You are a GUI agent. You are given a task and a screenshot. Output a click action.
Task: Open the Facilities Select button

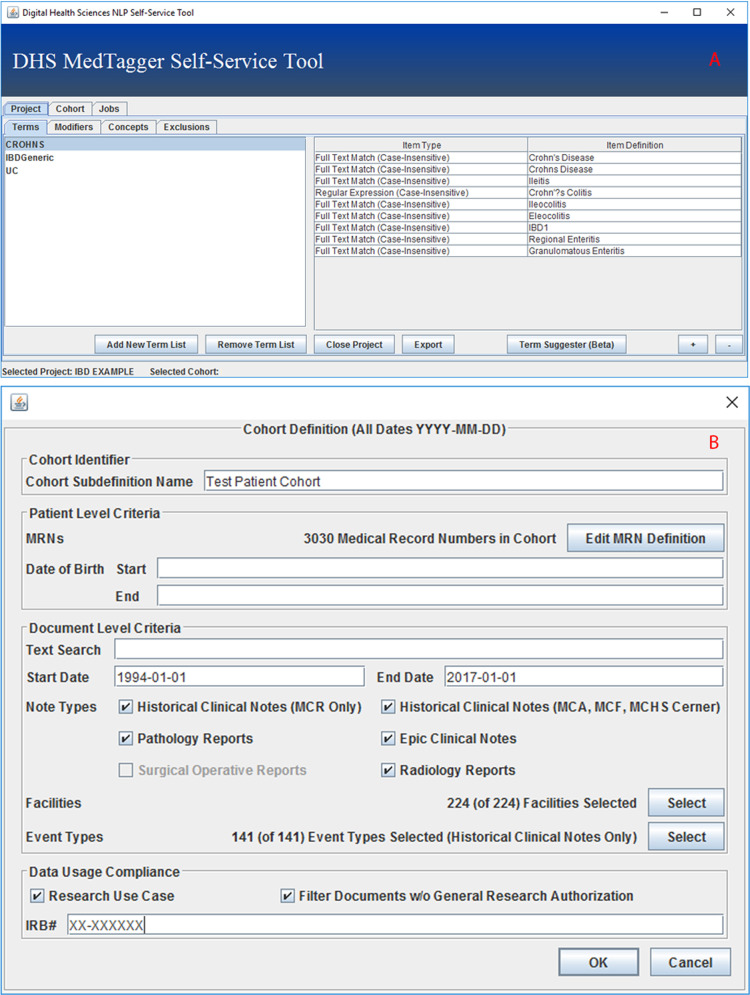coord(686,803)
